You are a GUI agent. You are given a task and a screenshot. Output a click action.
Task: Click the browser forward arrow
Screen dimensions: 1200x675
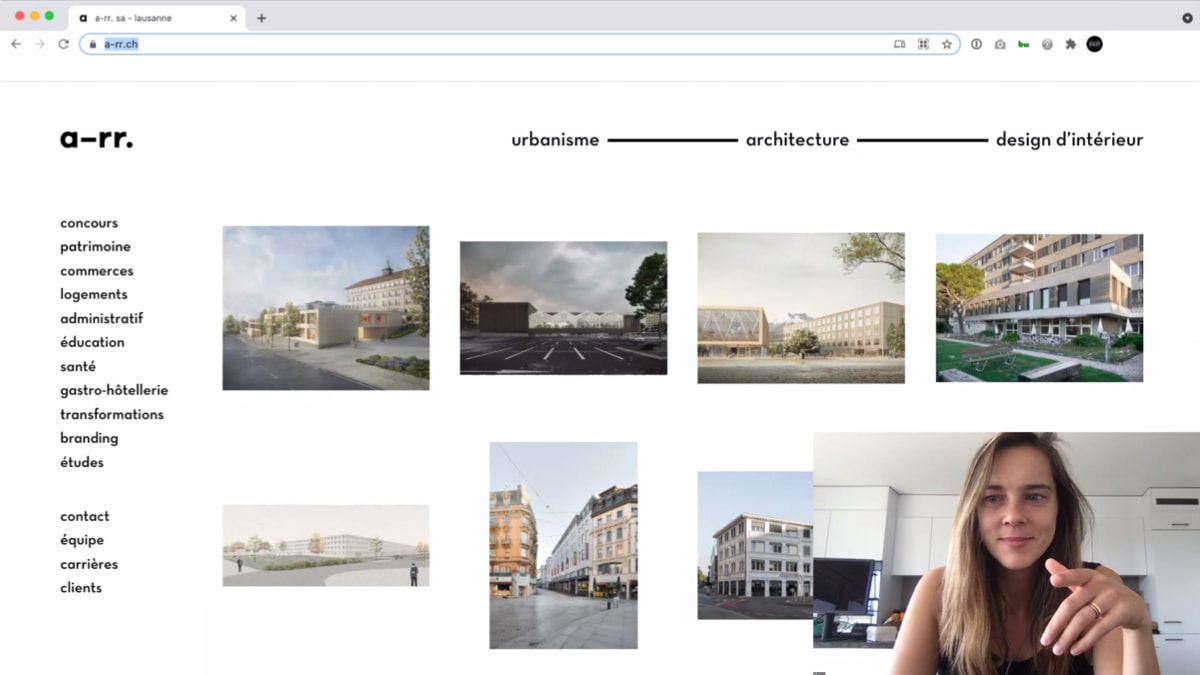point(40,44)
